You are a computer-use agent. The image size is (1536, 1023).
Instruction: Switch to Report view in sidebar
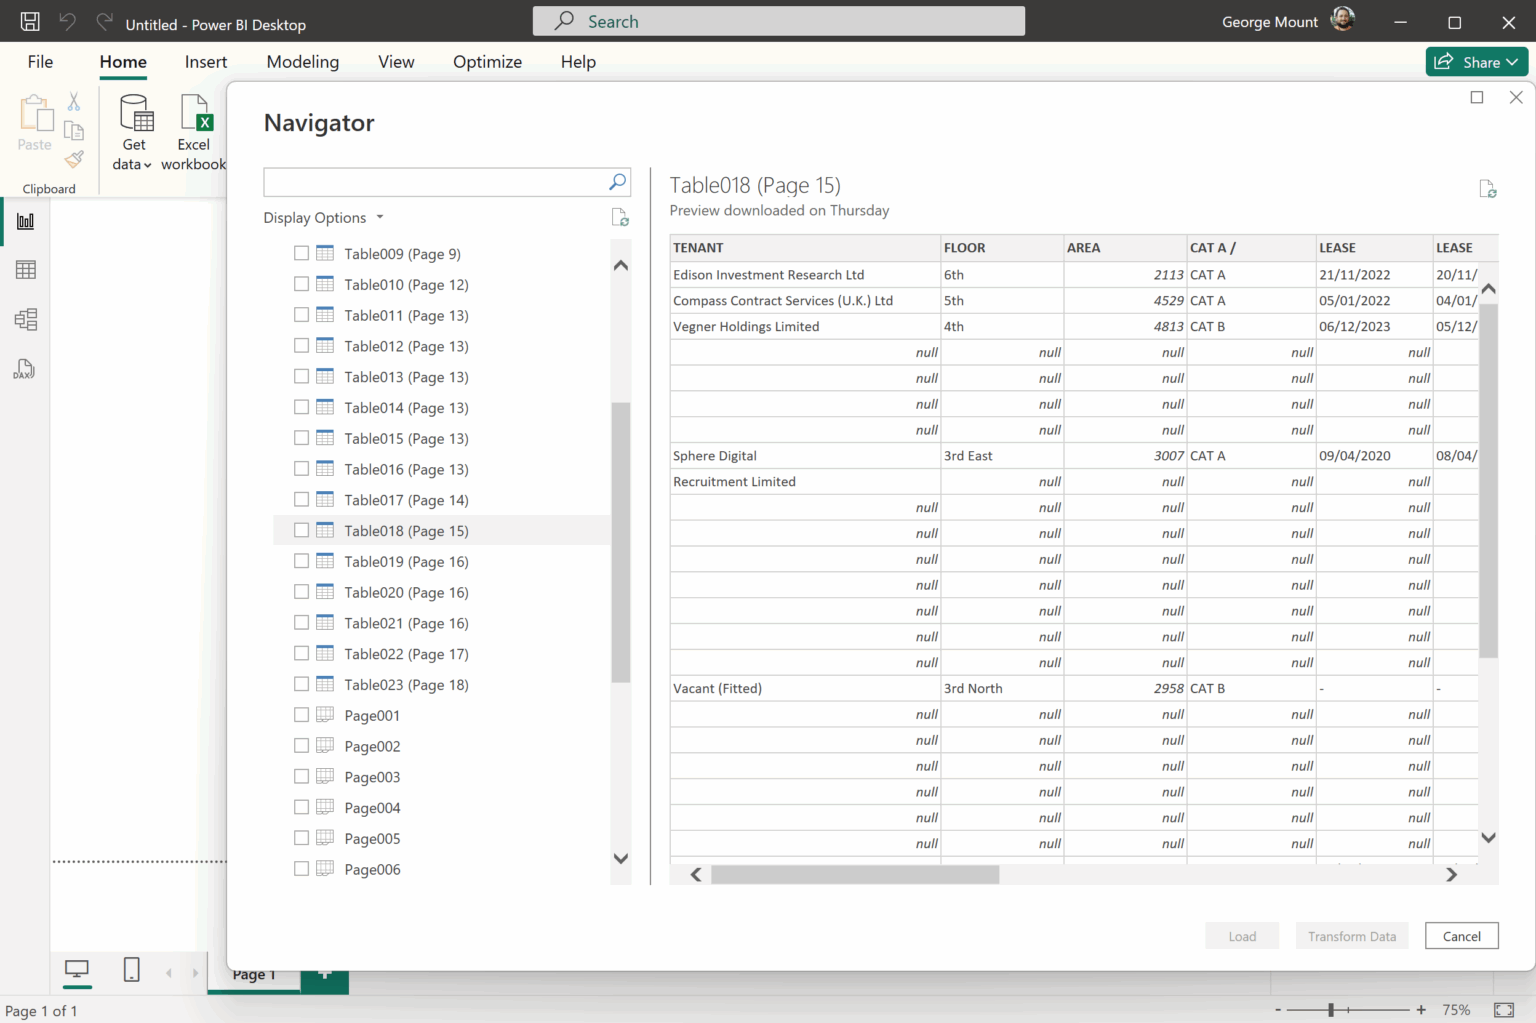click(x=26, y=221)
